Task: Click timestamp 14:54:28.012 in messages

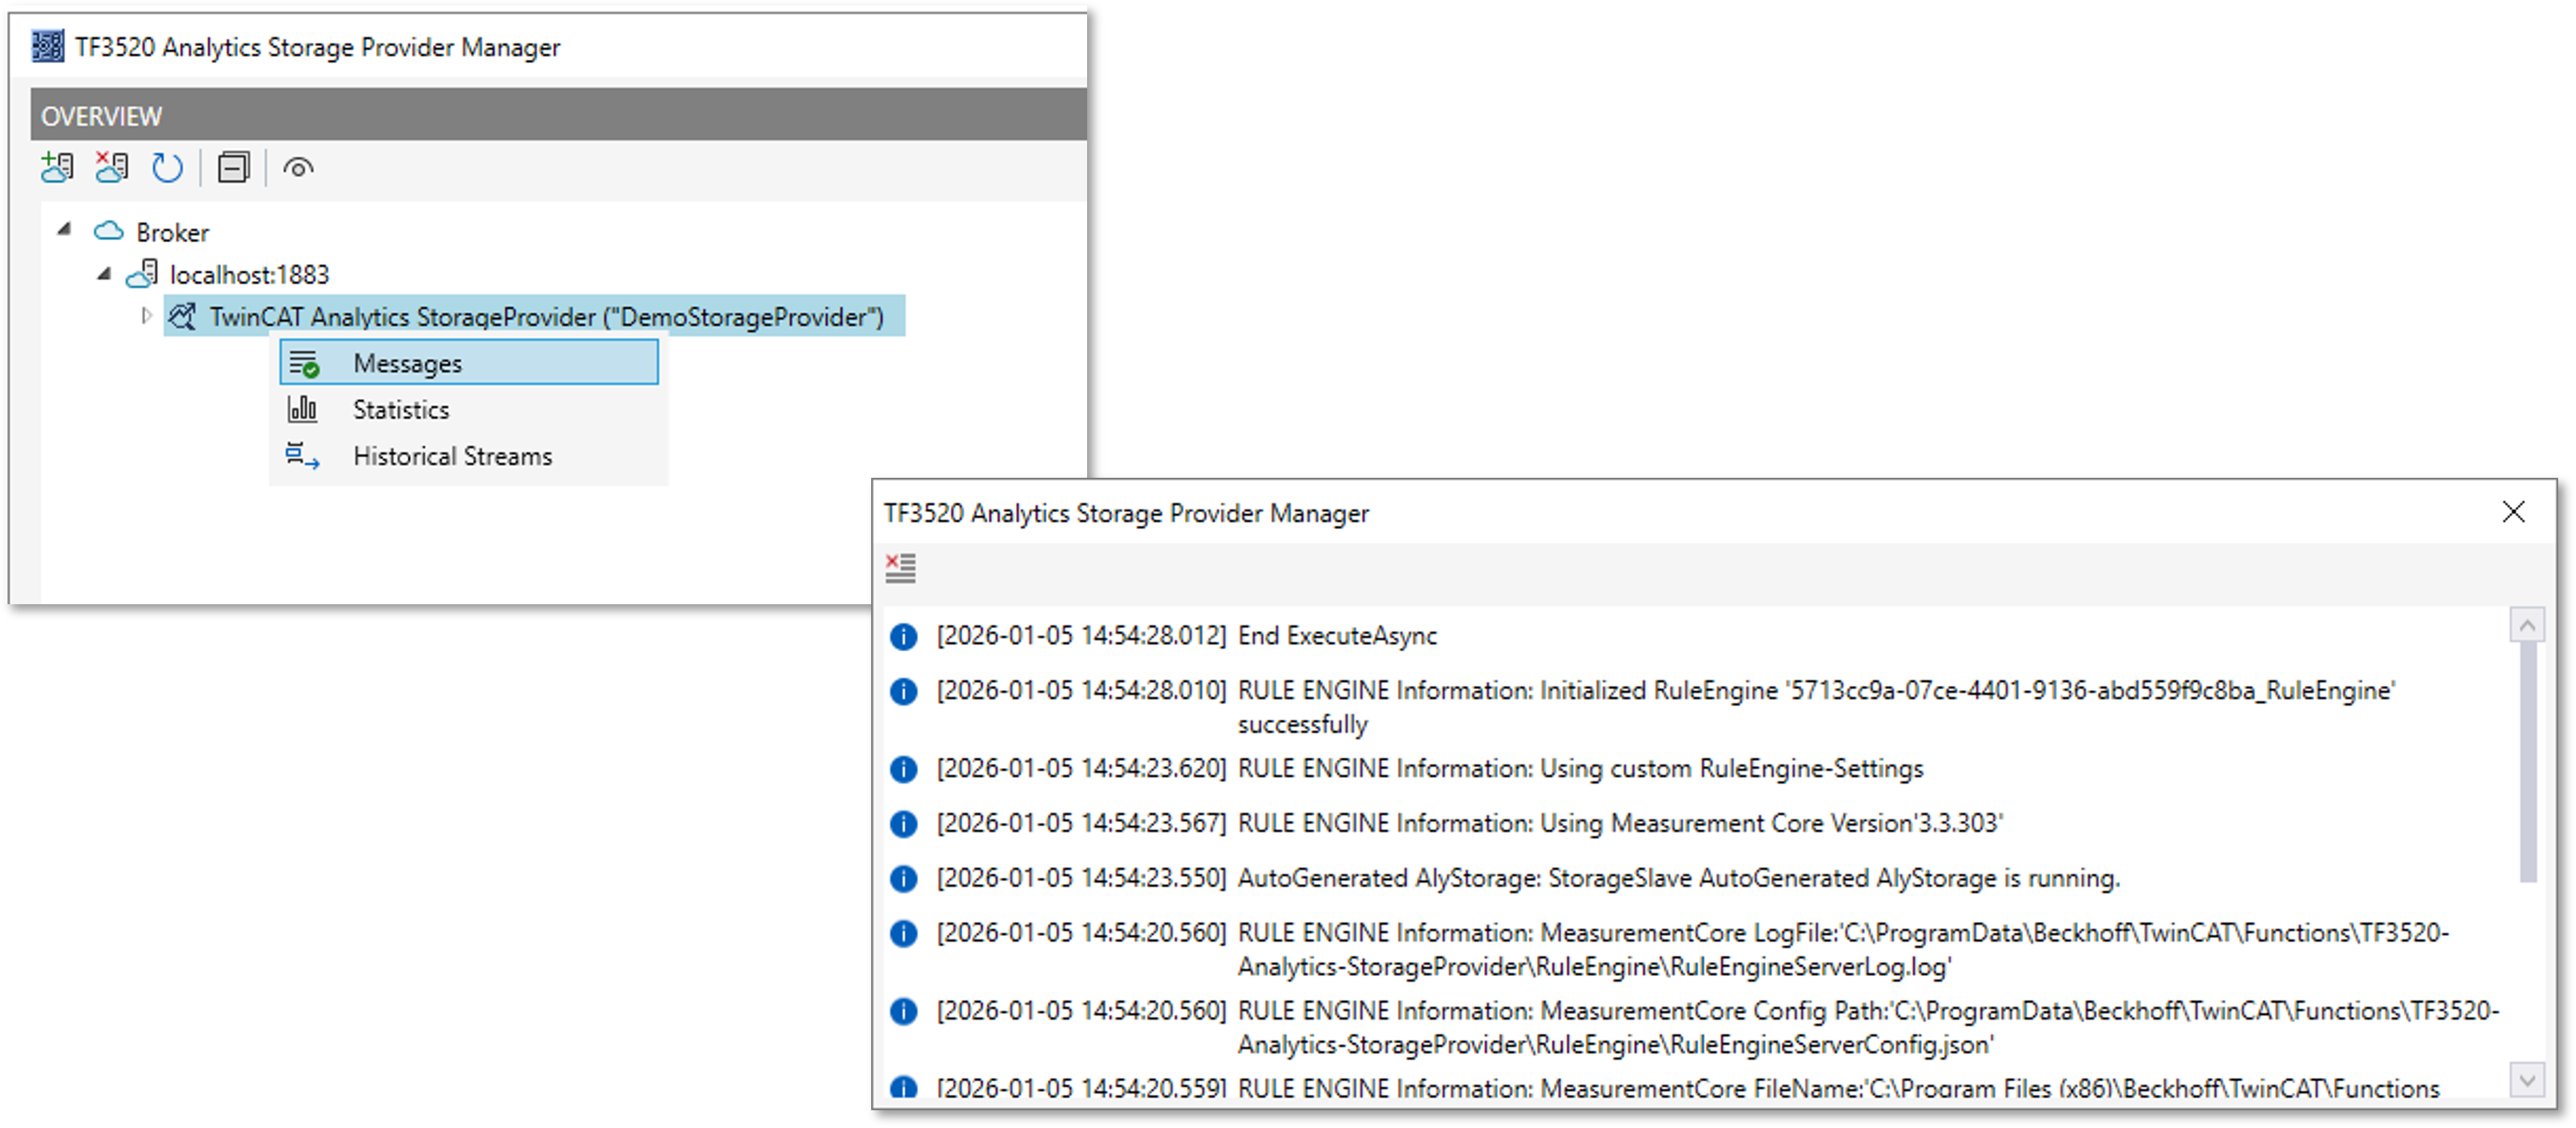Action: (1081, 636)
